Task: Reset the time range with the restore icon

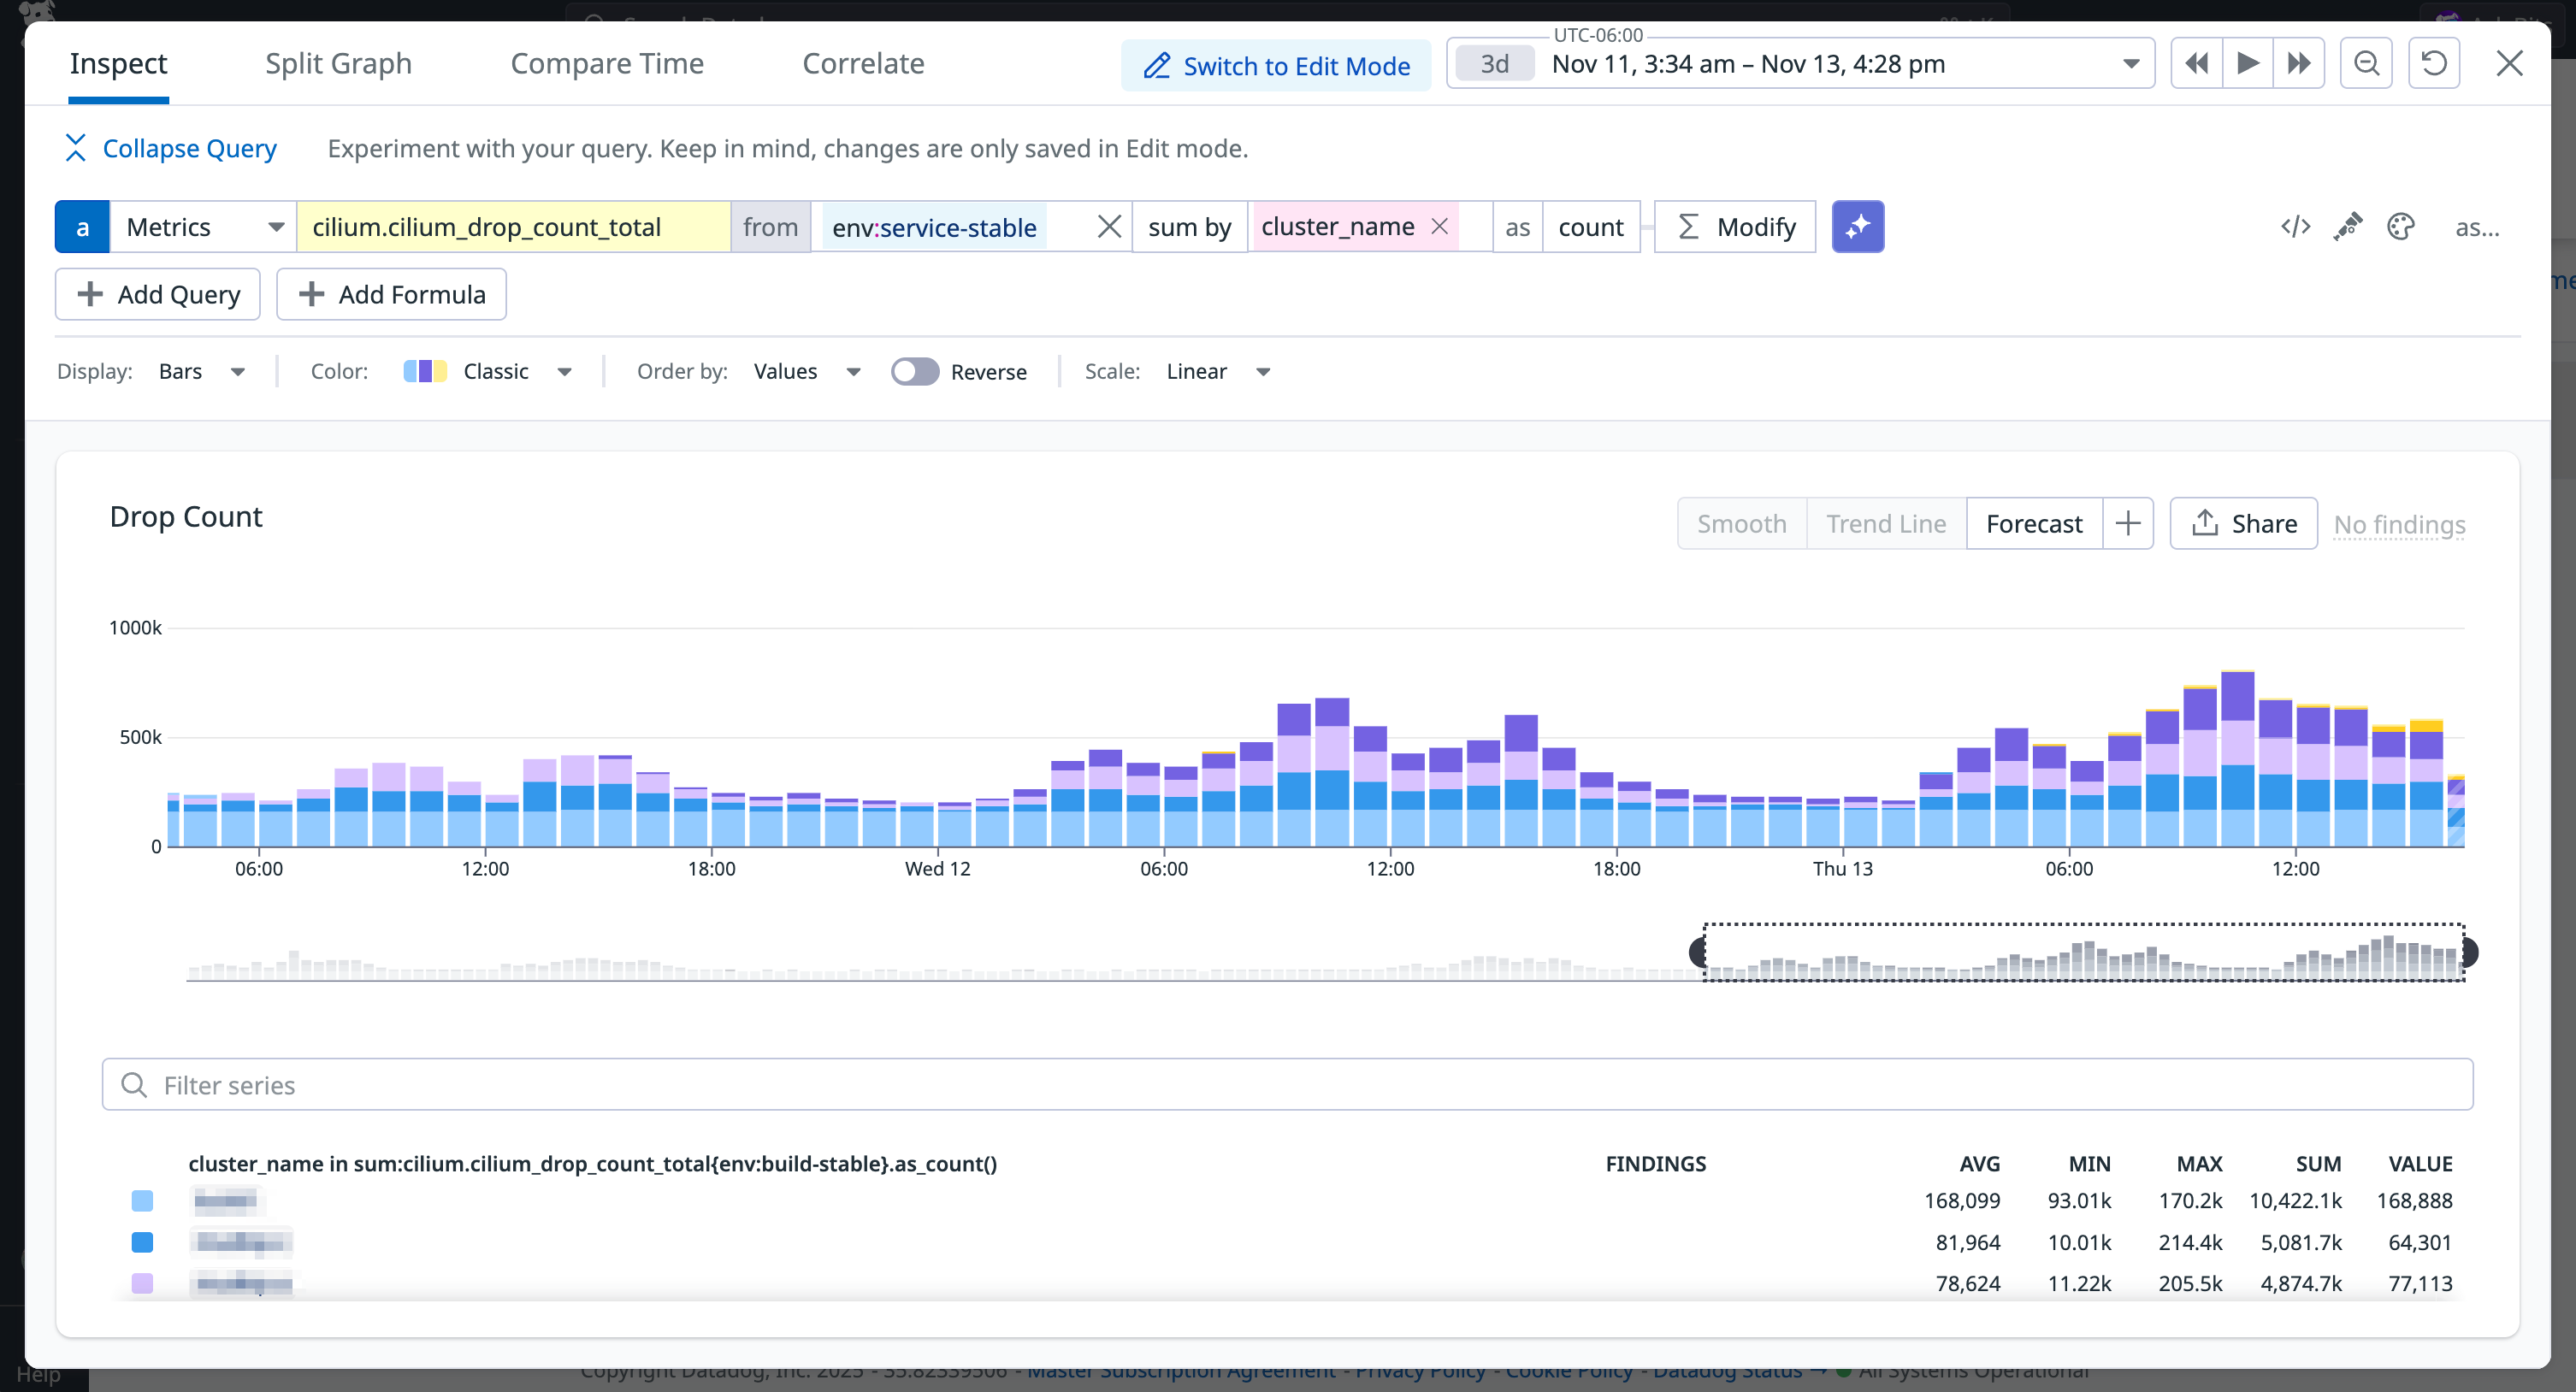Action: tap(2434, 63)
